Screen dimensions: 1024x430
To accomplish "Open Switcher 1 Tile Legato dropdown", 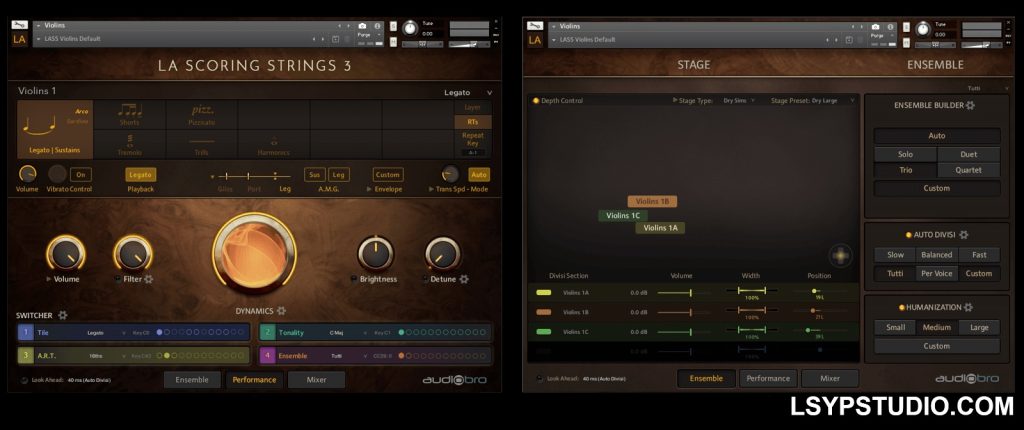I will pyautogui.click(x=107, y=333).
